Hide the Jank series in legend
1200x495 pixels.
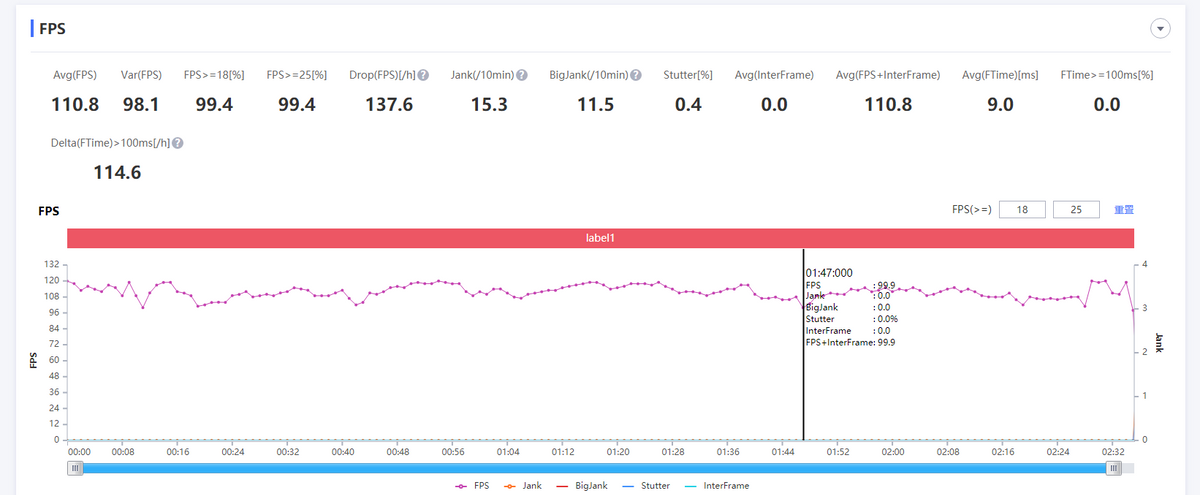tap(525, 485)
